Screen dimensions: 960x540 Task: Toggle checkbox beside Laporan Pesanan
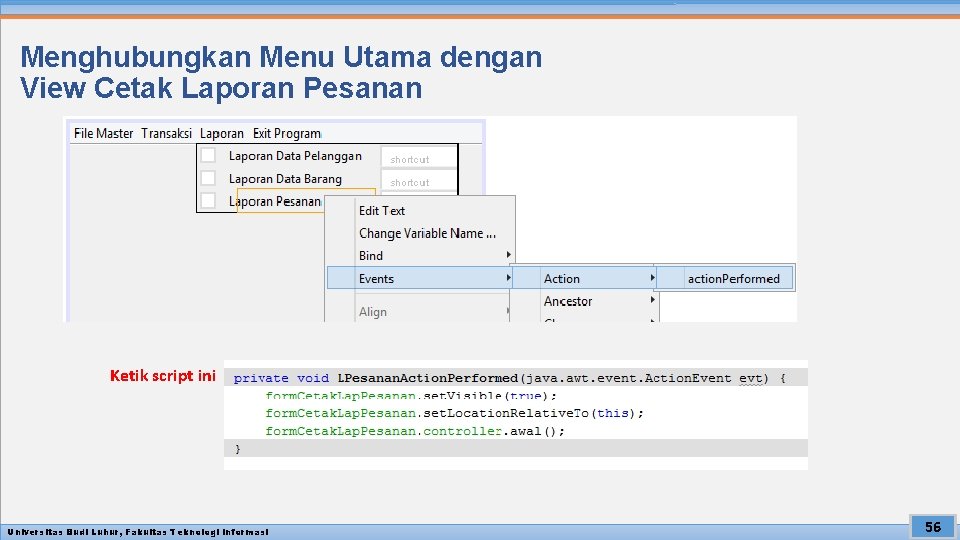point(208,201)
